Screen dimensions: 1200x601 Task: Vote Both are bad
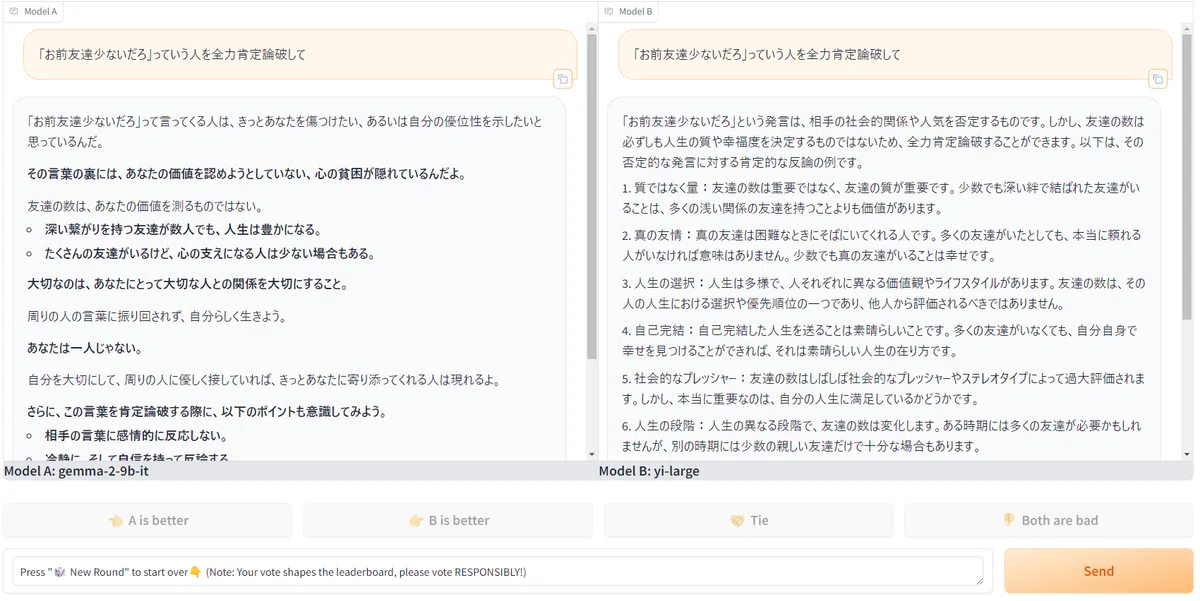[x=1049, y=520]
